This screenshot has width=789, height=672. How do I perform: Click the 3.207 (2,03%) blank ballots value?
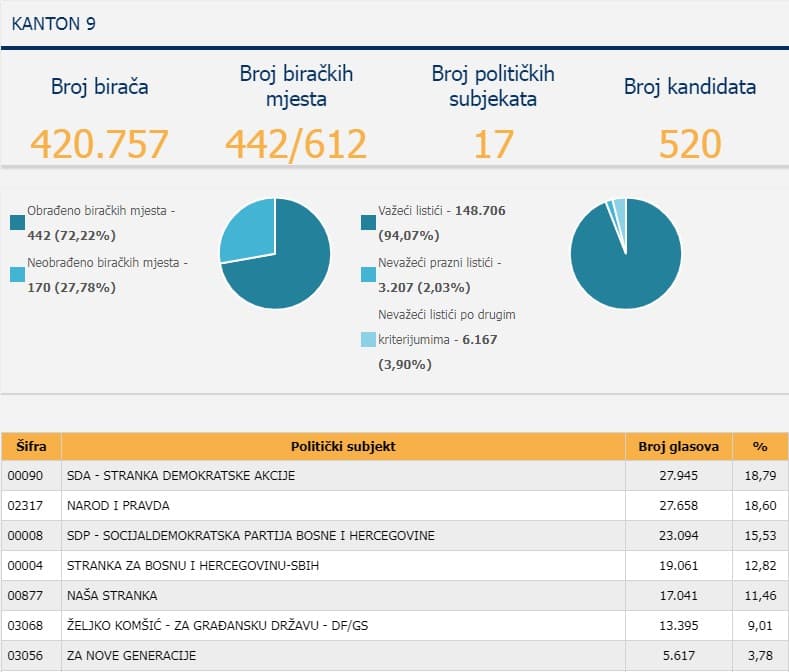424,287
